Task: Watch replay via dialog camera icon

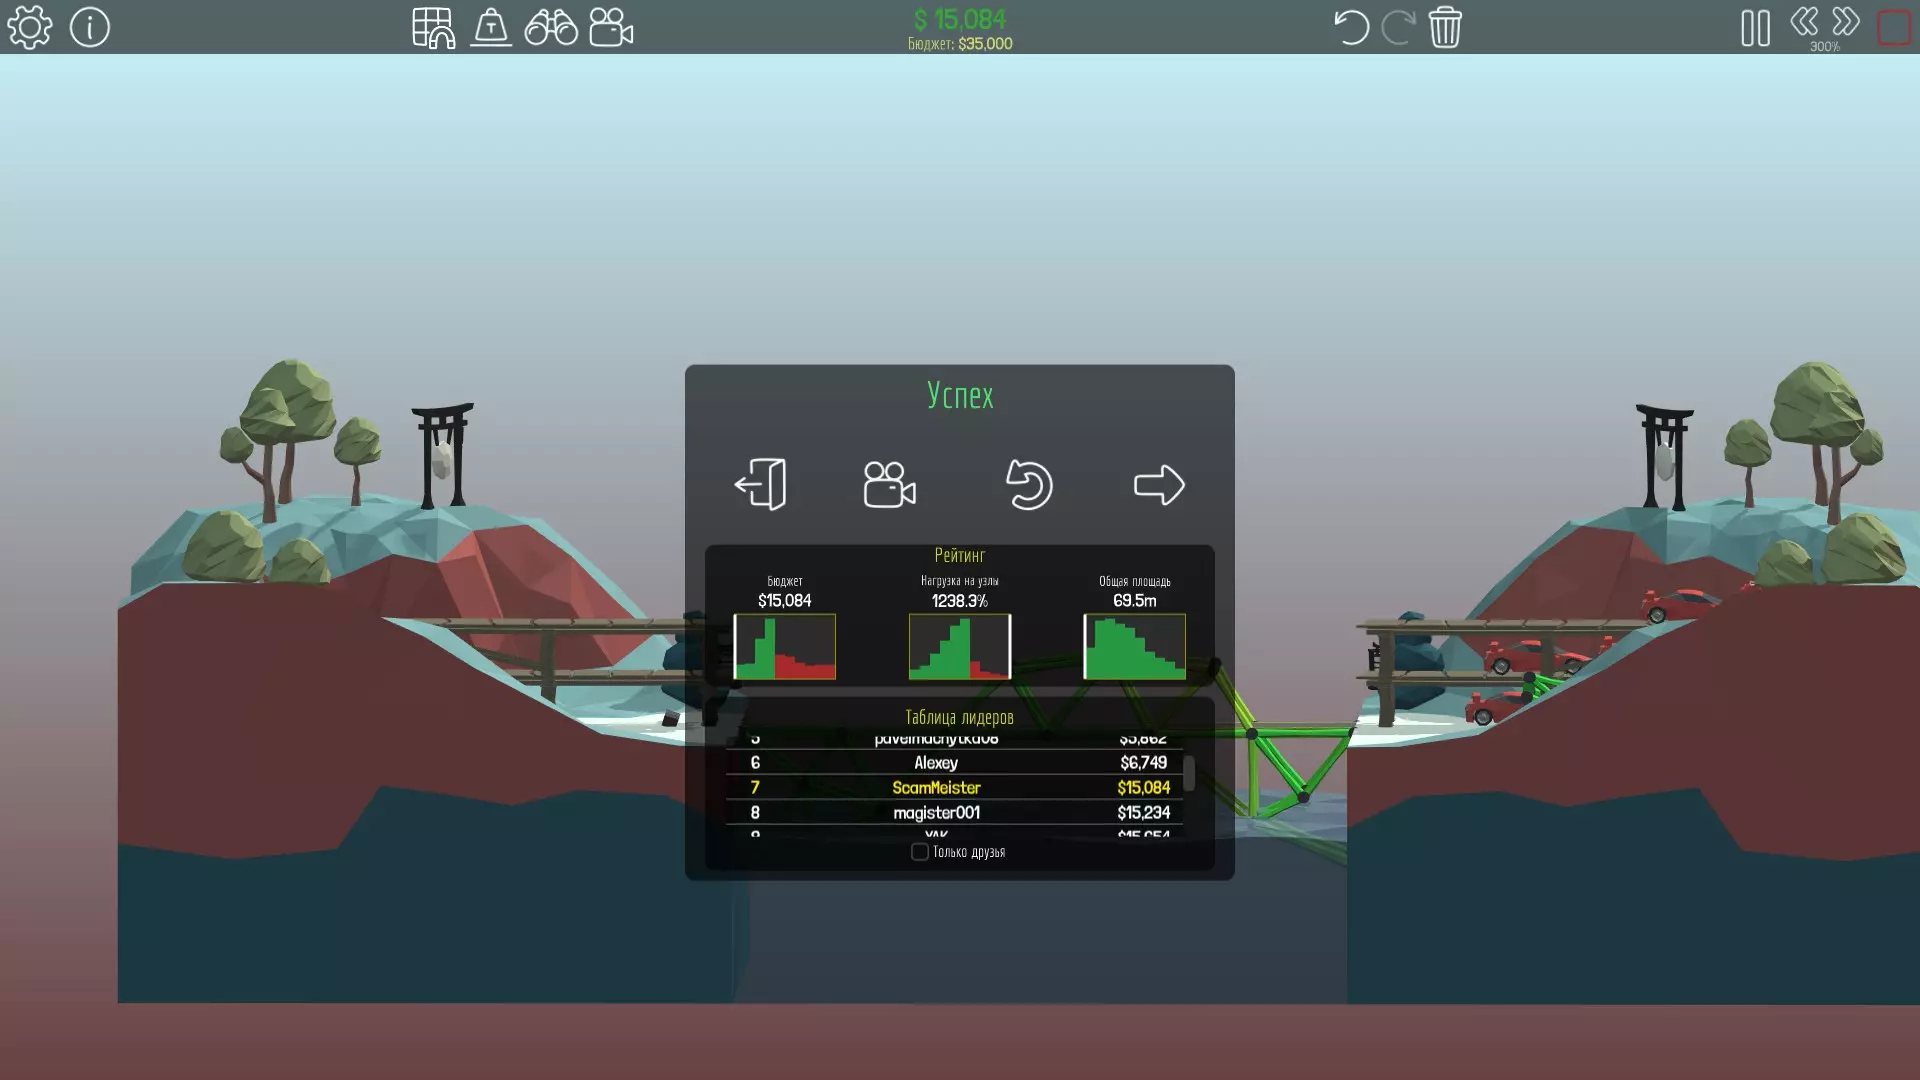Action: pos(889,485)
